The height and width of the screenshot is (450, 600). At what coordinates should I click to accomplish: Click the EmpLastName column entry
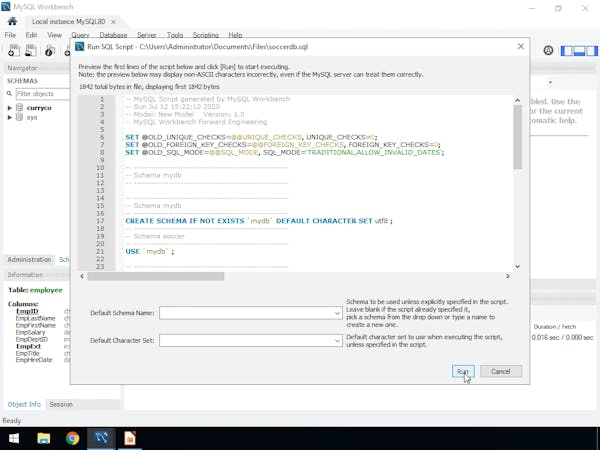[35, 318]
